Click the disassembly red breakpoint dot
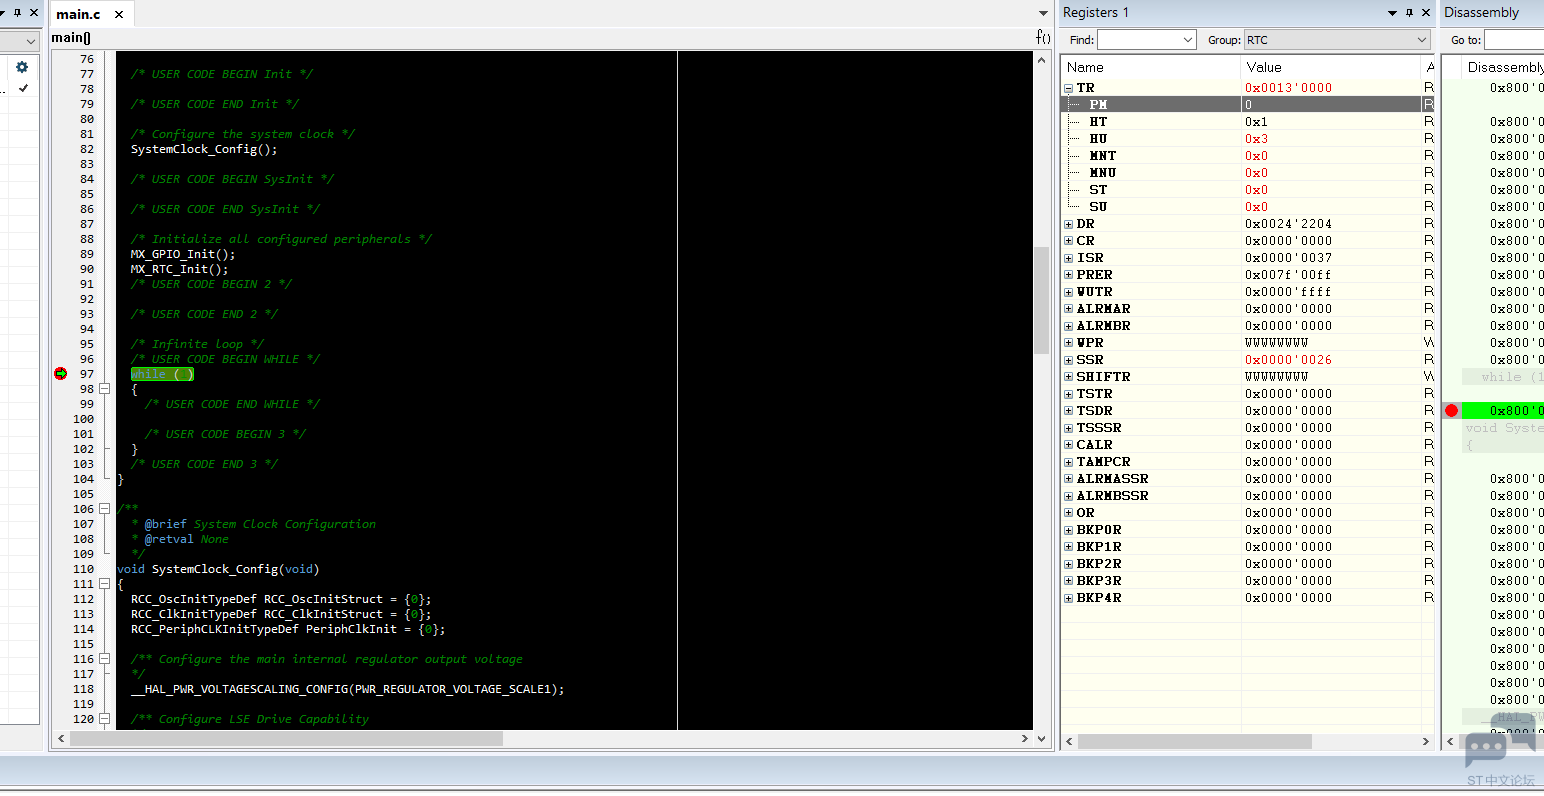1544x796 pixels. pos(1451,410)
